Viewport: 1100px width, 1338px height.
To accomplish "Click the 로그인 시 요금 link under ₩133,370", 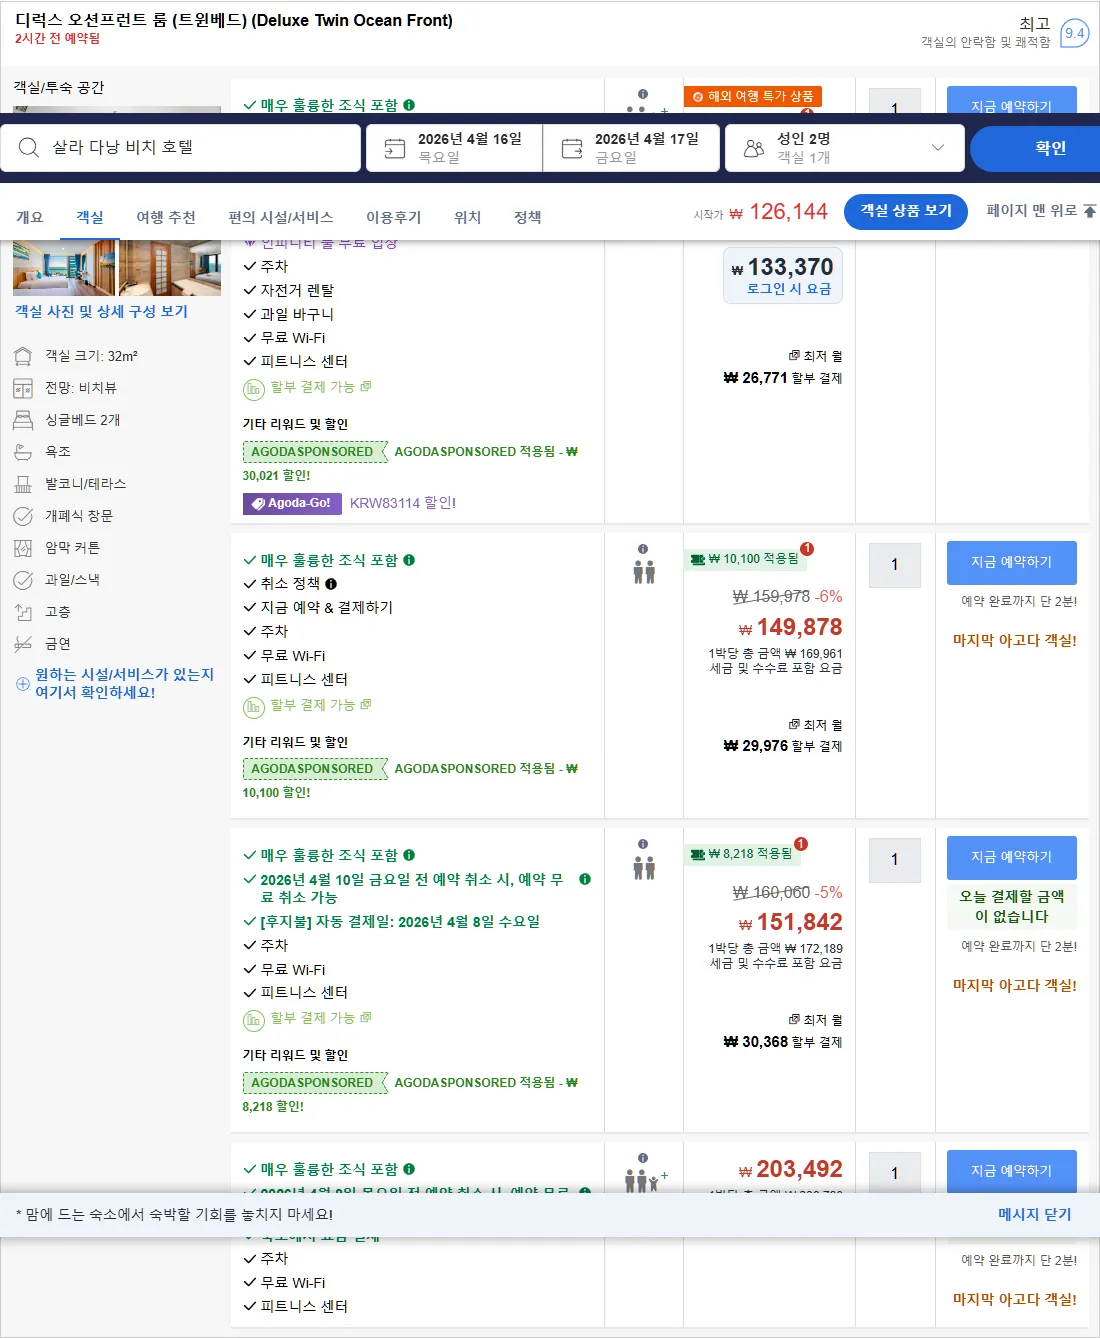I will pos(789,288).
